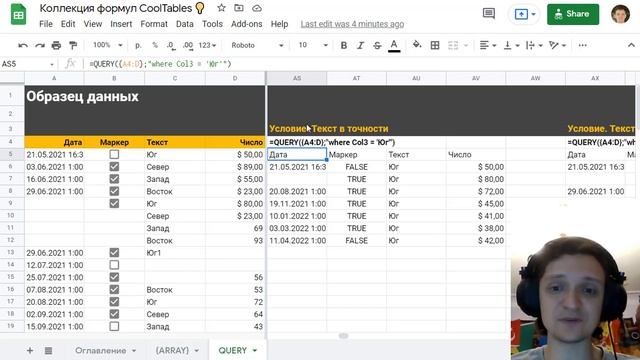The image size is (640, 360).
Task: Toggle italic formatting
Action: (360, 45)
